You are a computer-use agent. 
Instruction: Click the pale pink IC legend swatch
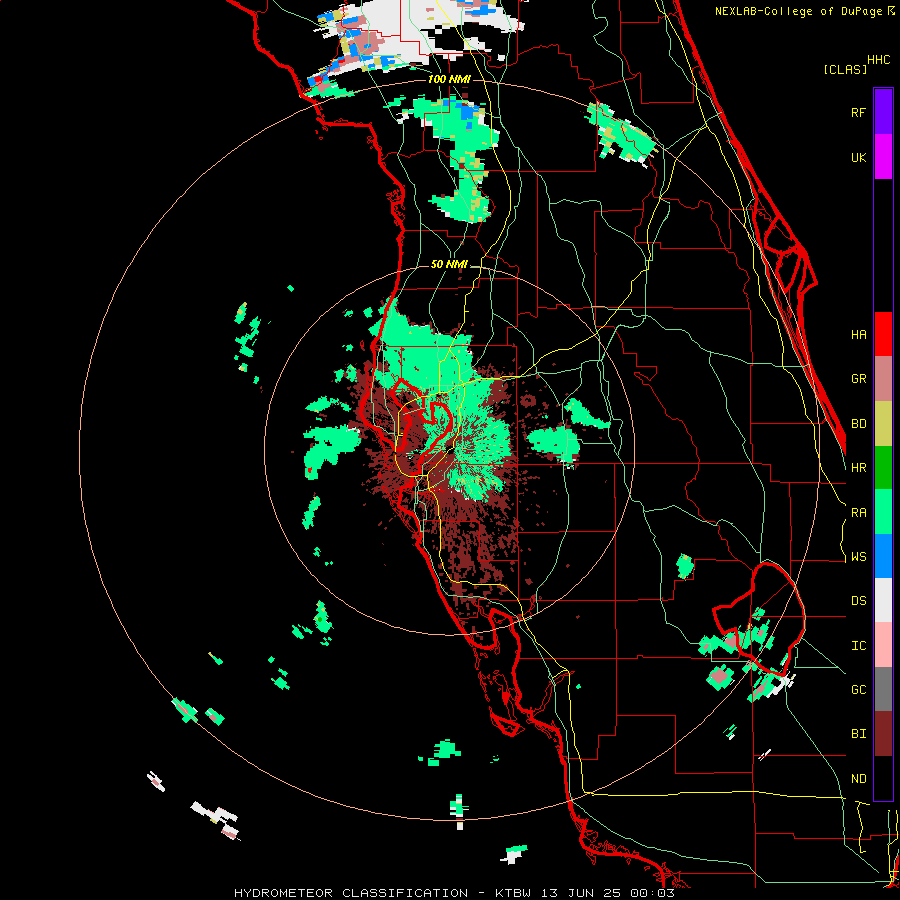(x=883, y=645)
